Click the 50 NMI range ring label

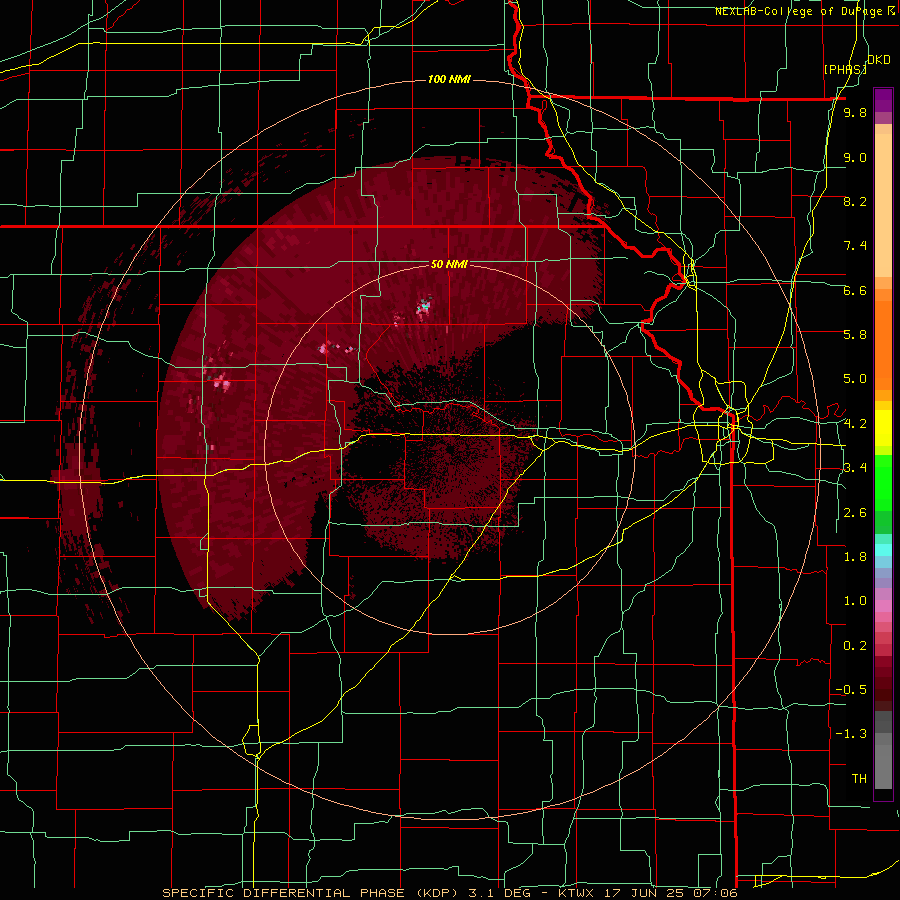click(x=449, y=264)
